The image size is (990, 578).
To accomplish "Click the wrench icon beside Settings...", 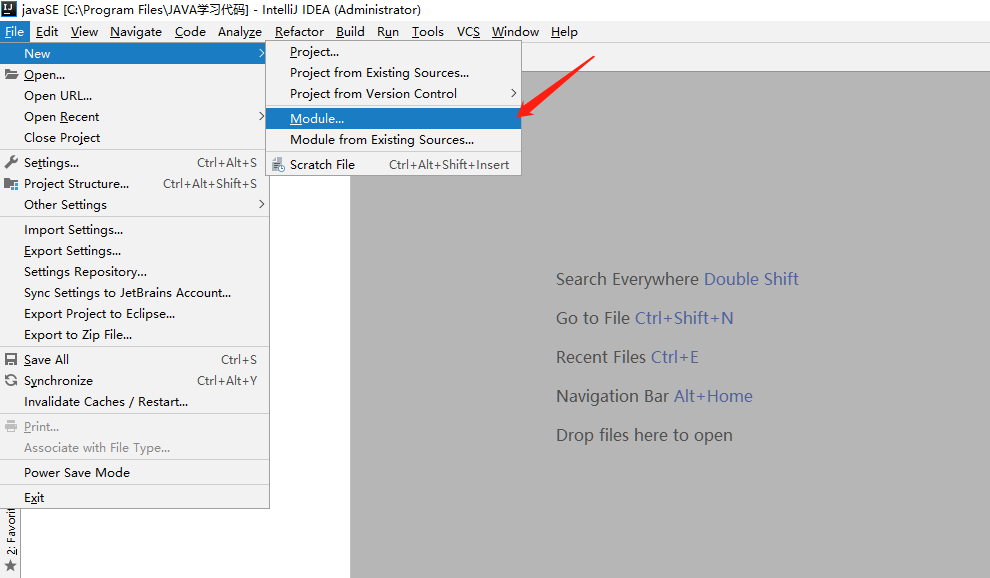I will pos(11,162).
